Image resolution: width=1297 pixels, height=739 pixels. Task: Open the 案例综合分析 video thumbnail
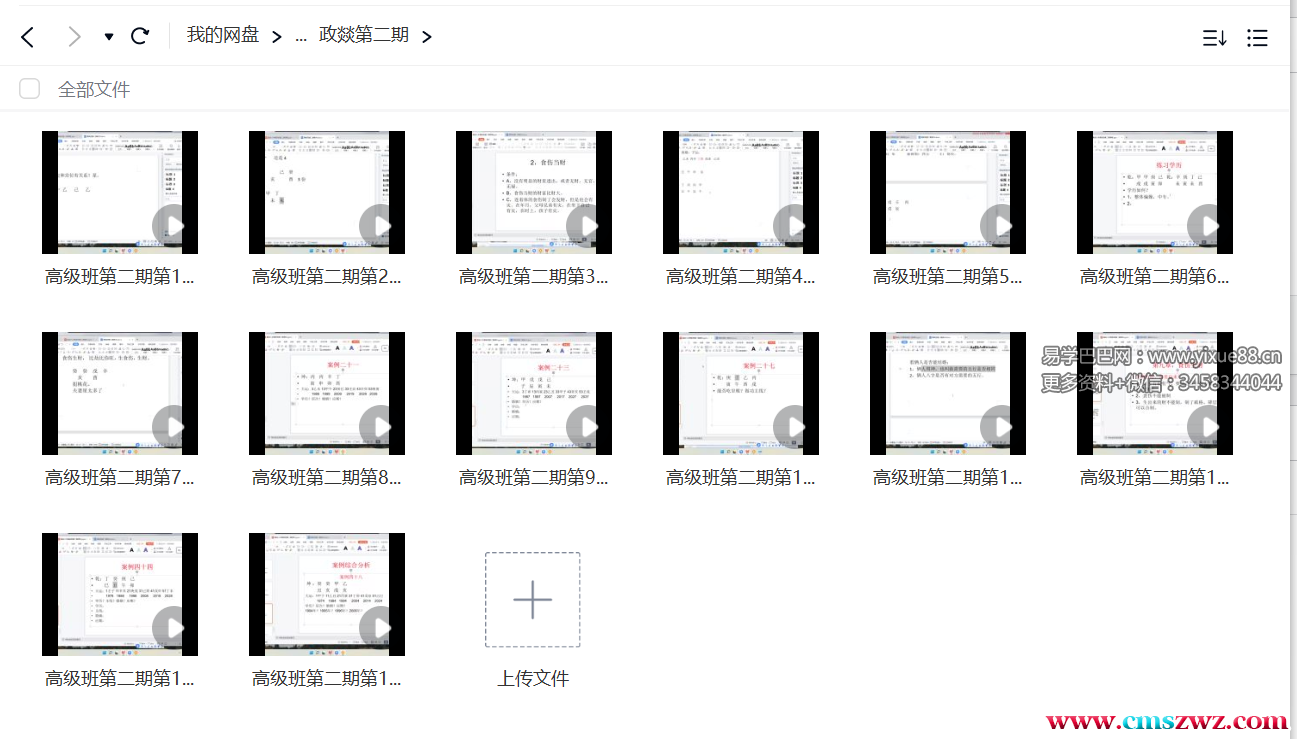327,594
